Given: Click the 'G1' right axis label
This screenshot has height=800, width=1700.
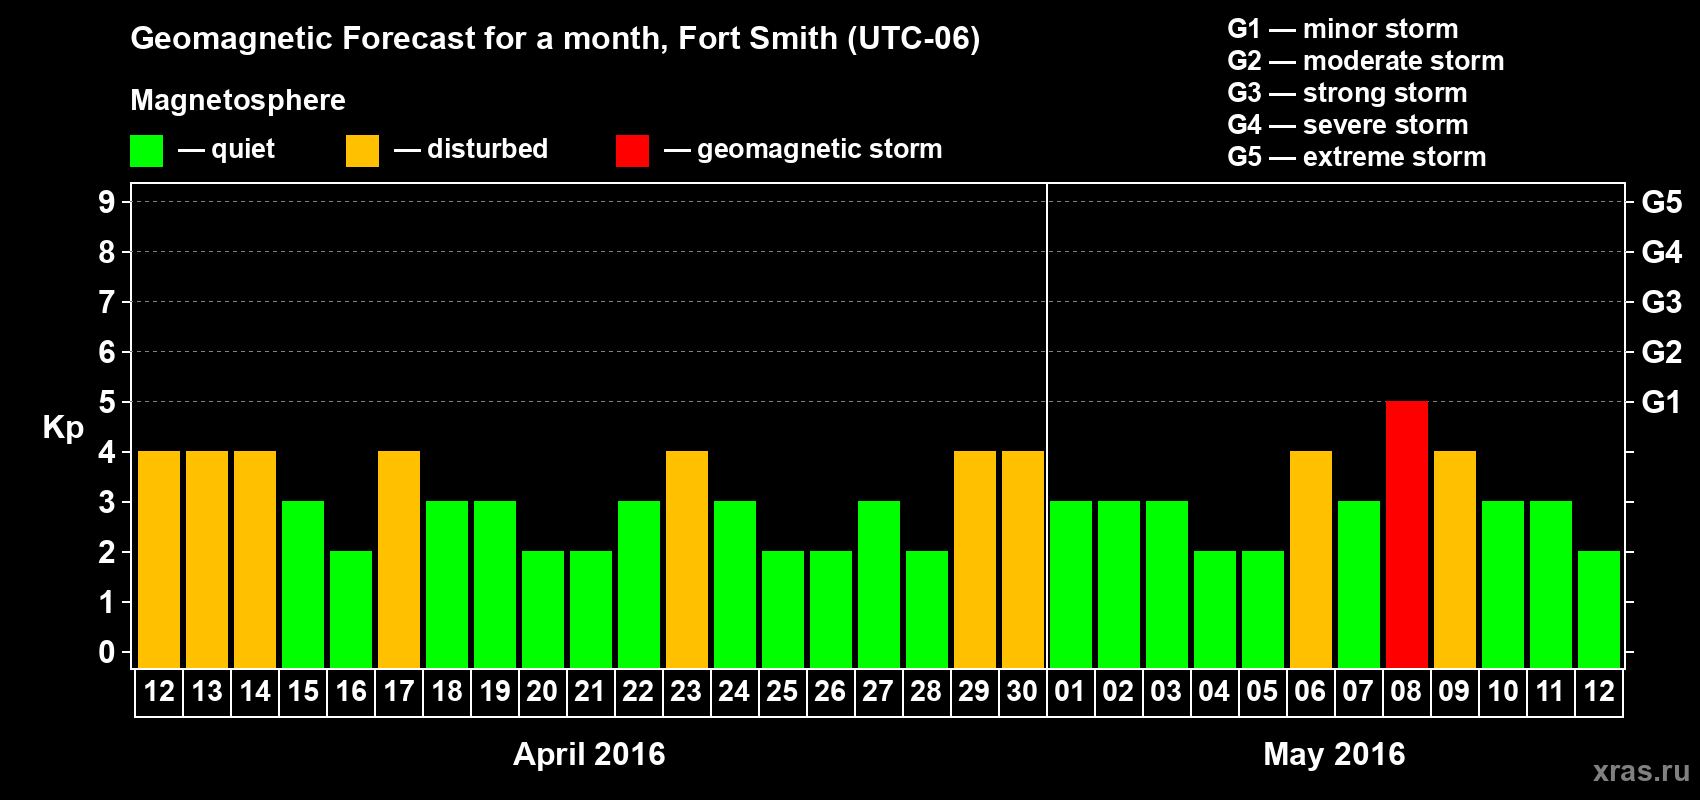Looking at the screenshot, I should pos(1661,402).
